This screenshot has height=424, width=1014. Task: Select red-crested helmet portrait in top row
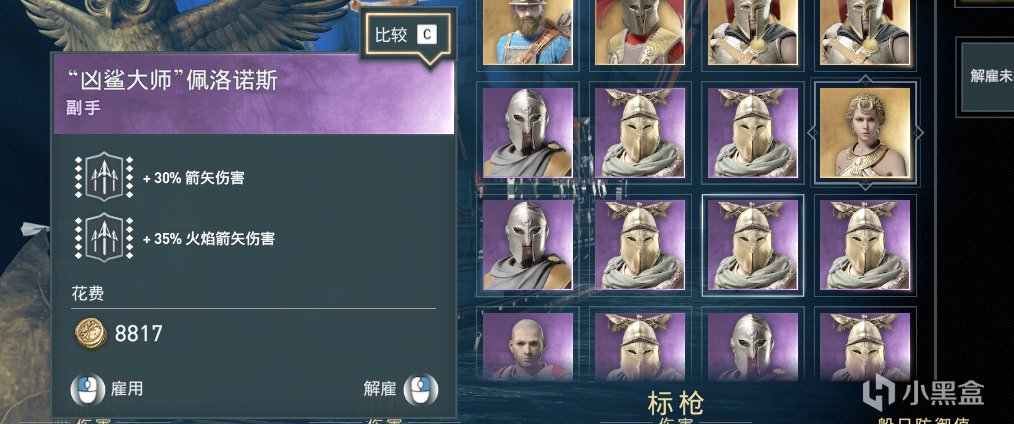coord(640,31)
